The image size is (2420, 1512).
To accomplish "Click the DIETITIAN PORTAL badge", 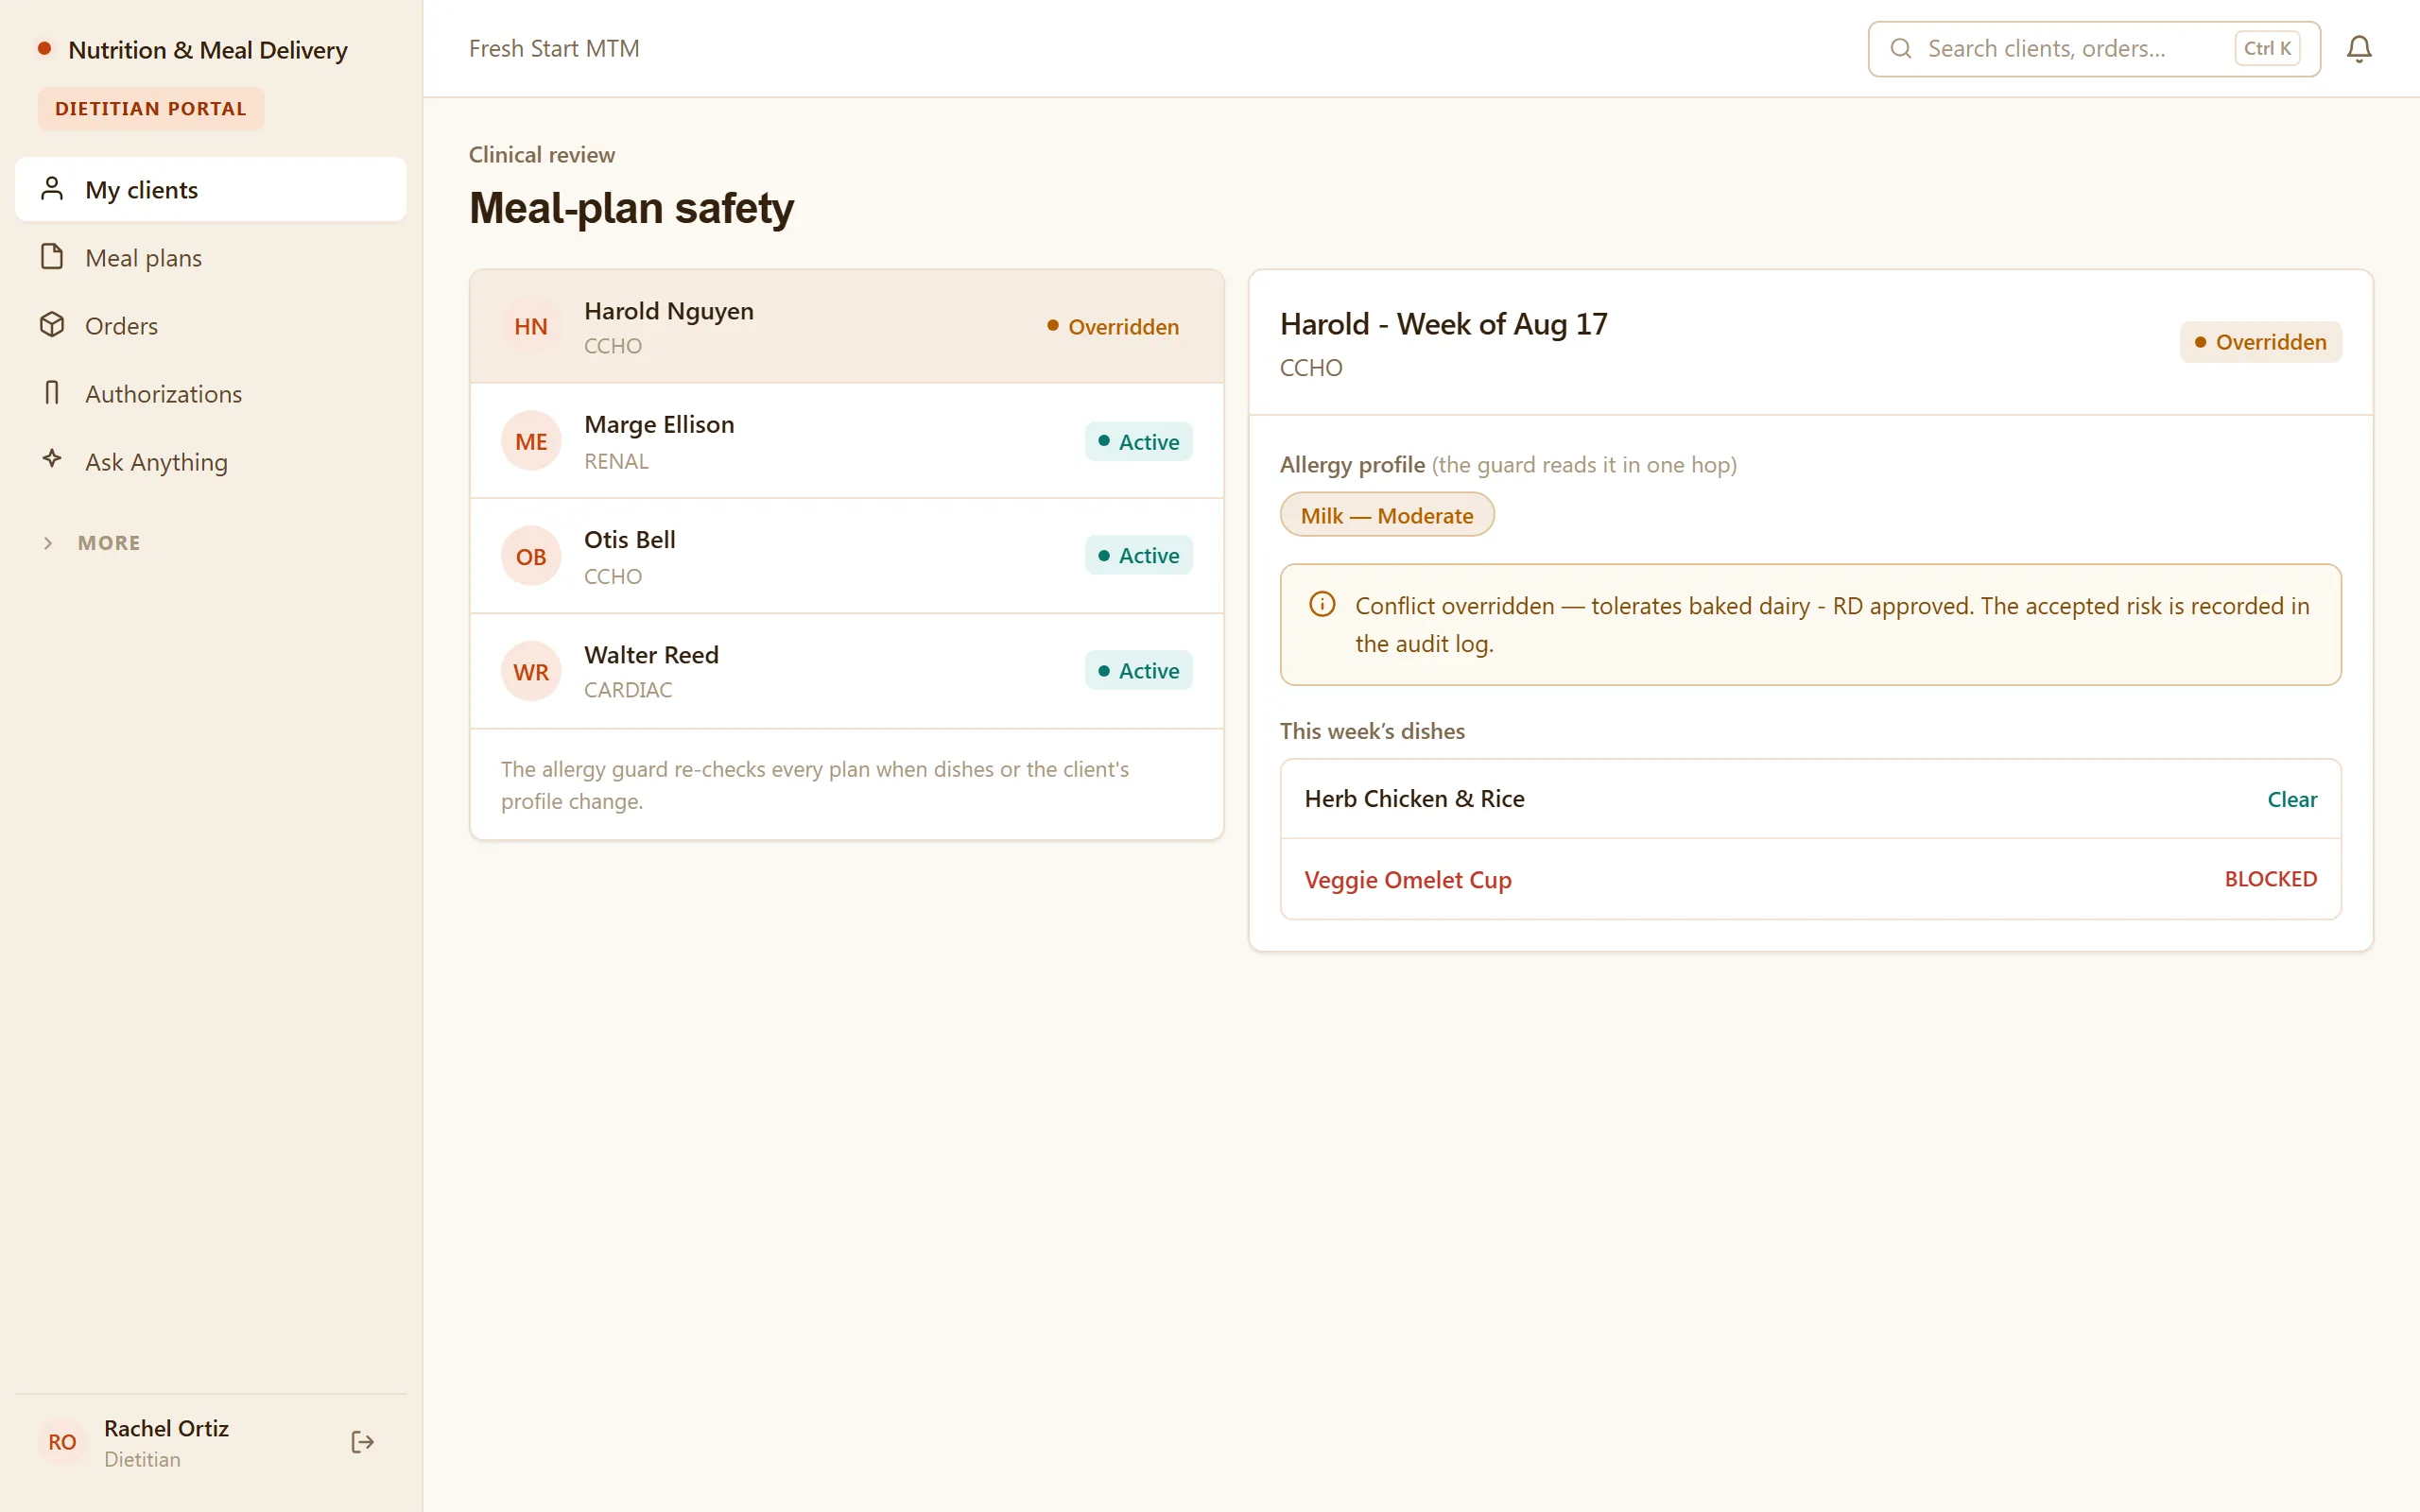I will tap(151, 109).
